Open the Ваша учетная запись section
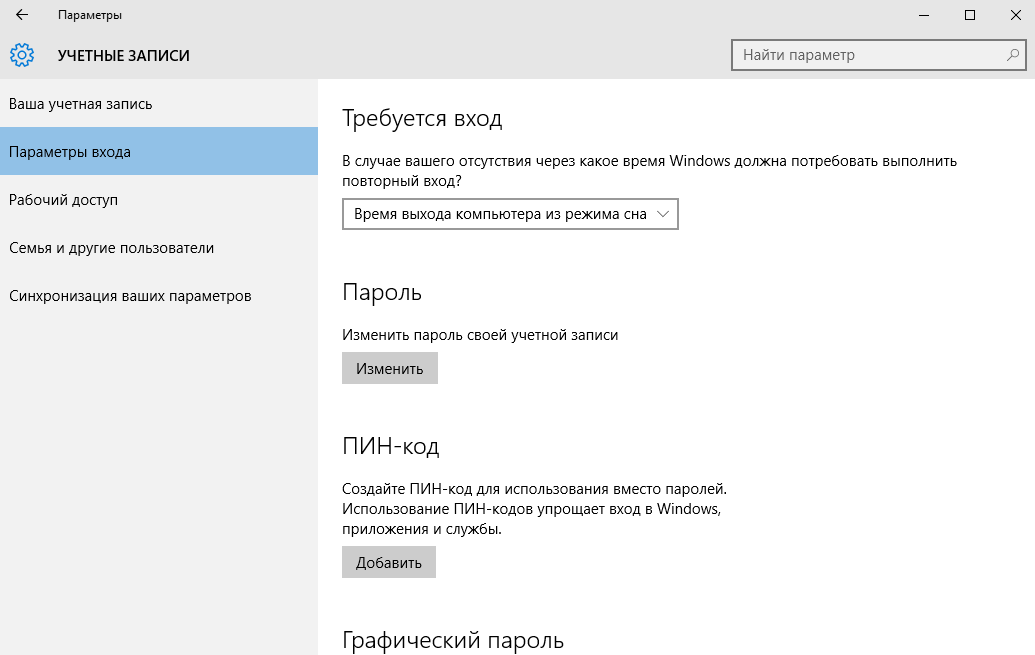The height and width of the screenshot is (655, 1035). click(80, 104)
